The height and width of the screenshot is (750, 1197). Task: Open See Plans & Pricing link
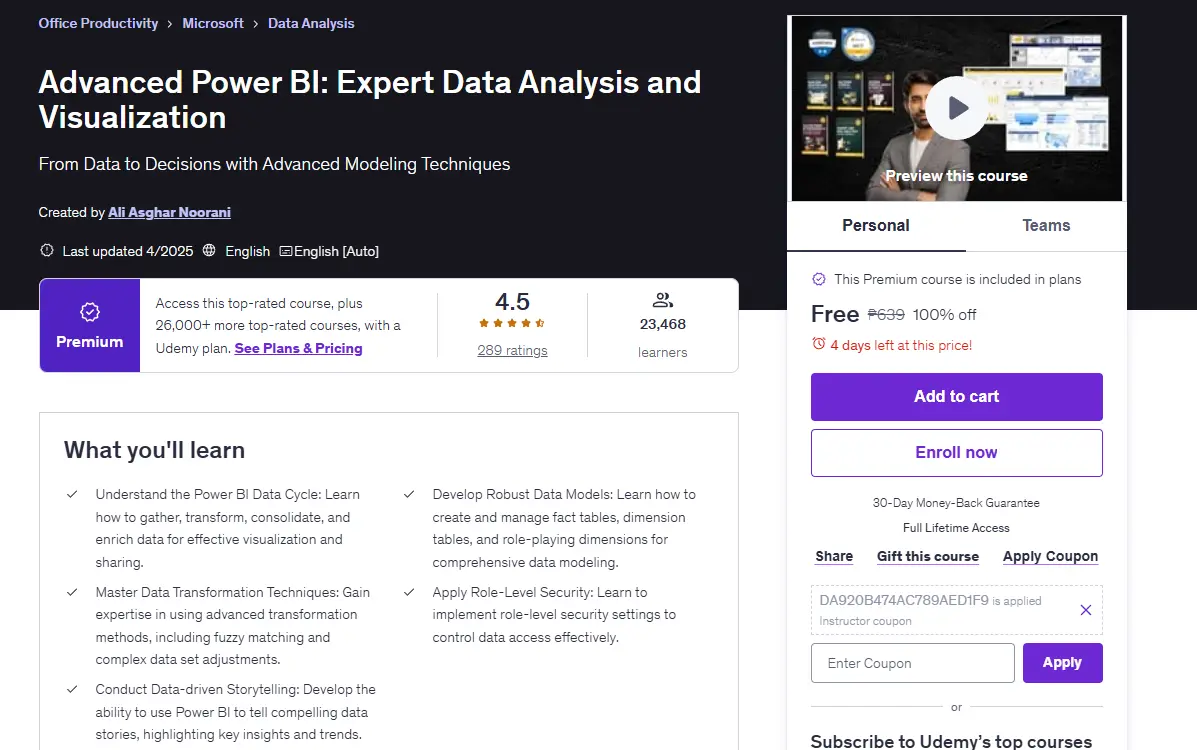298,348
